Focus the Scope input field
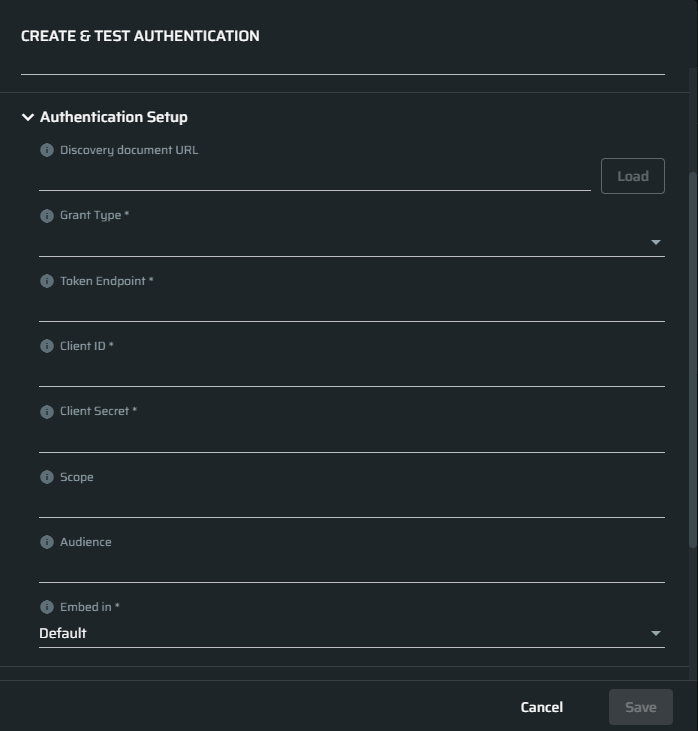Viewport: 698px width, 731px height. point(352,503)
